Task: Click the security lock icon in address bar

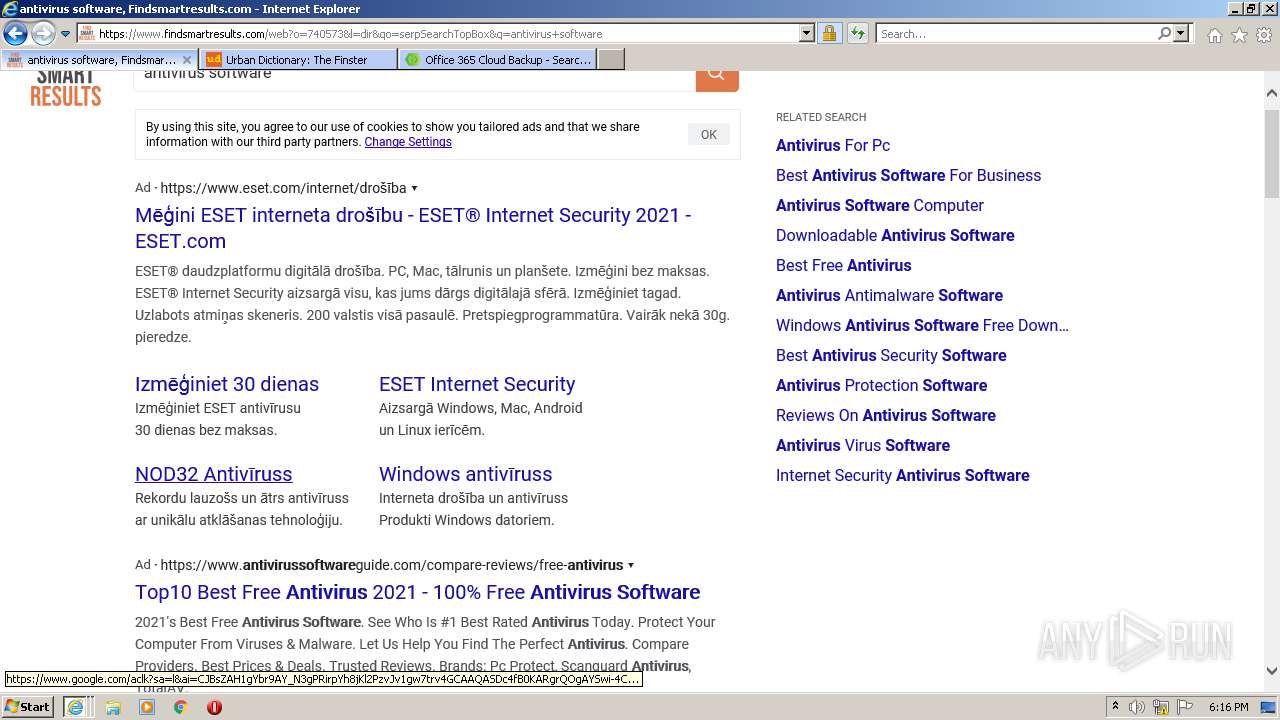Action: tap(829, 34)
